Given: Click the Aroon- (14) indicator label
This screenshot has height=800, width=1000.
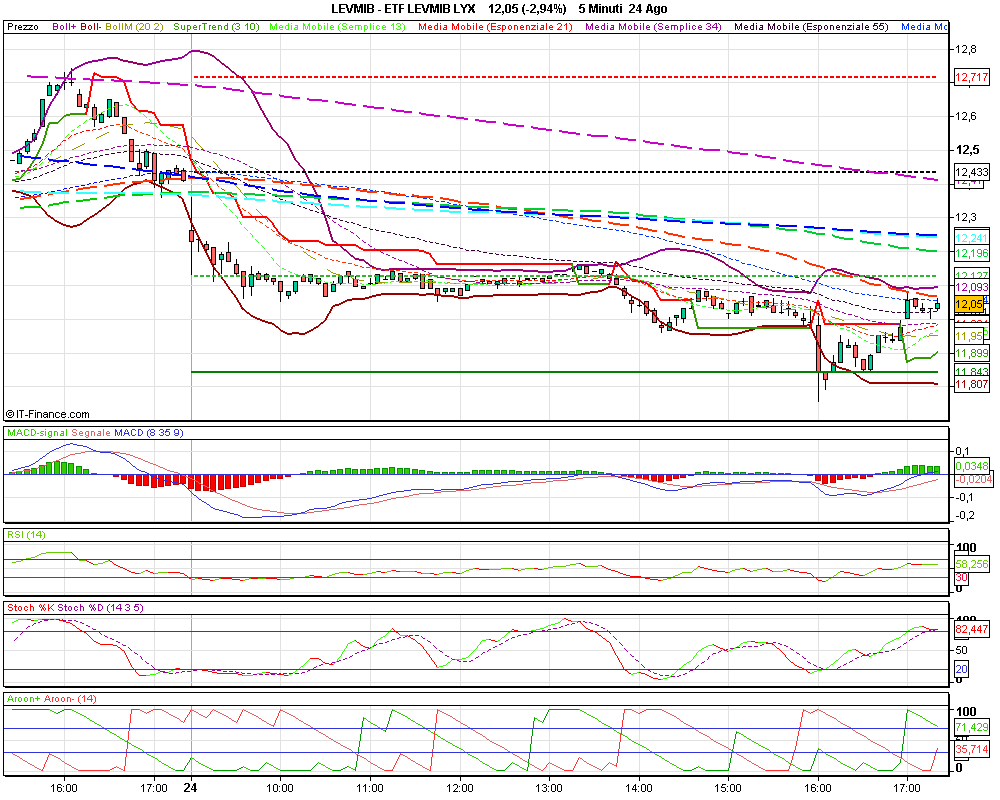Looking at the screenshot, I should click(x=70, y=699).
